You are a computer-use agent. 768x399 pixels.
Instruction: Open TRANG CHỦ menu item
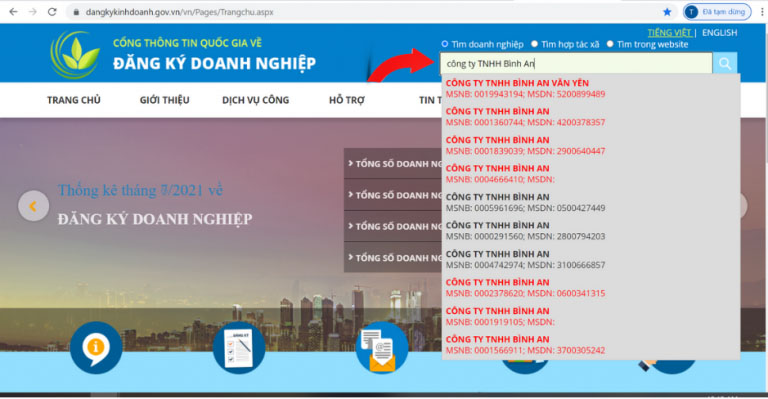74,100
